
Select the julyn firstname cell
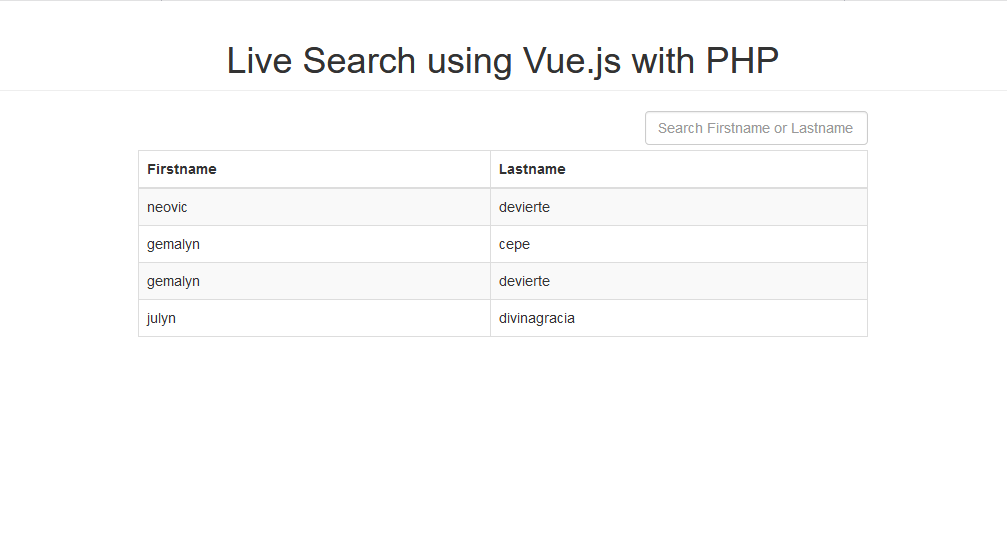click(x=161, y=318)
